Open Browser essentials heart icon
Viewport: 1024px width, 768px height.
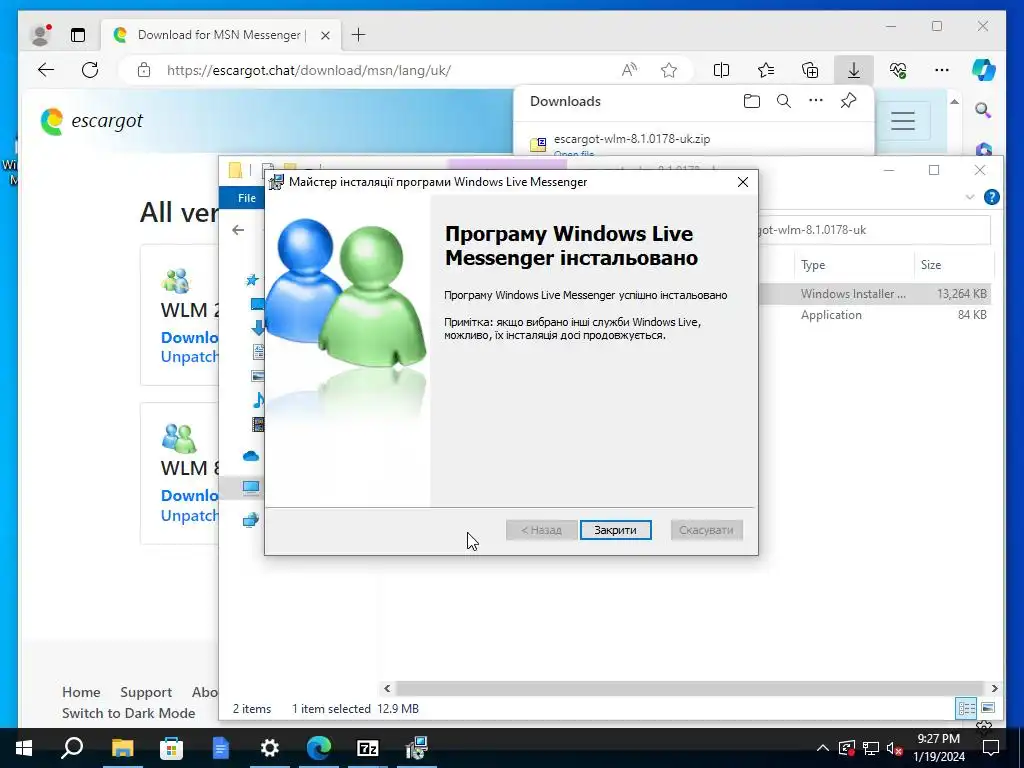point(898,70)
